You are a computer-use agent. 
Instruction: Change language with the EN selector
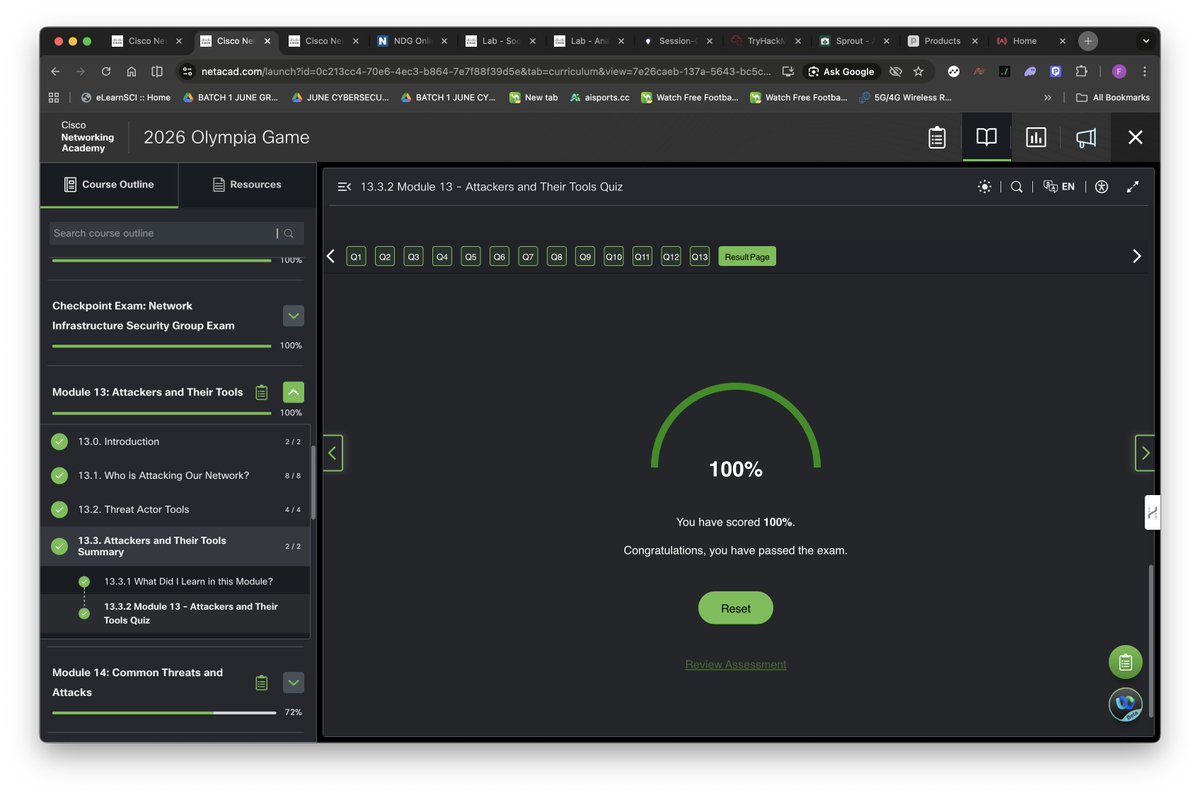click(1059, 187)
